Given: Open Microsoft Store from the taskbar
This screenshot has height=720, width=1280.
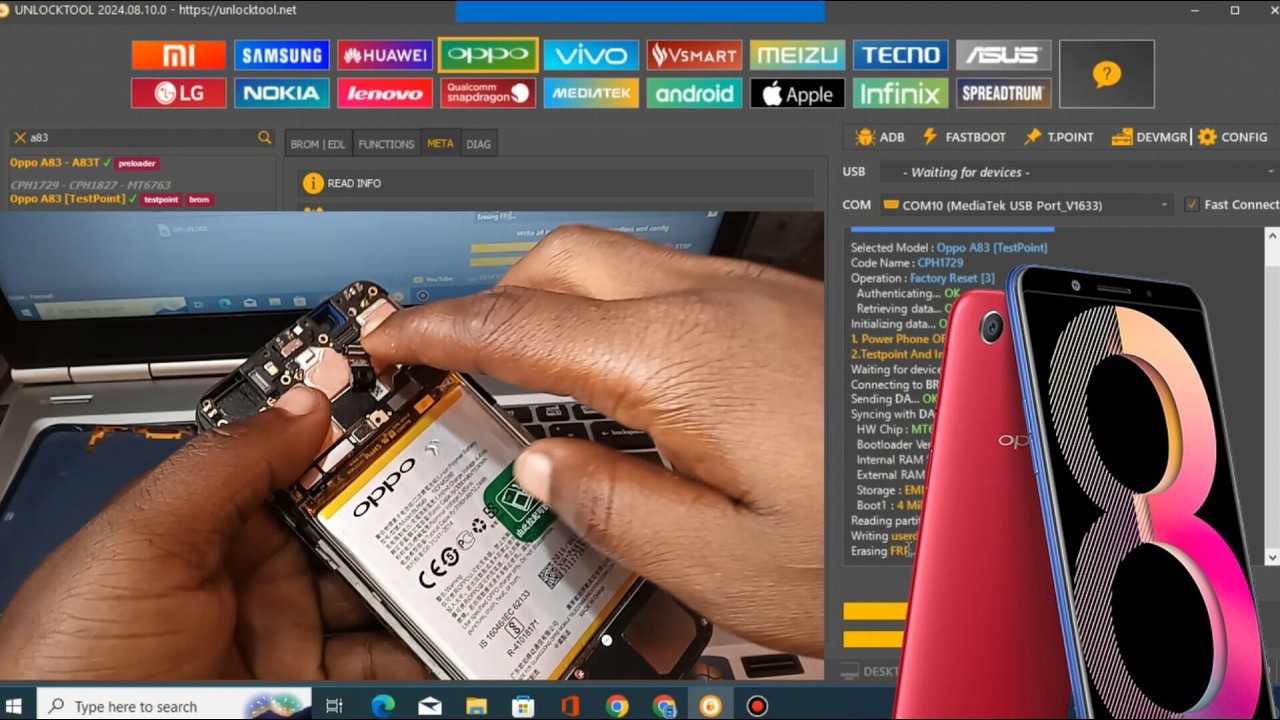Looking at the screenshot, I should pyautogui.click(x=523, y=706).
